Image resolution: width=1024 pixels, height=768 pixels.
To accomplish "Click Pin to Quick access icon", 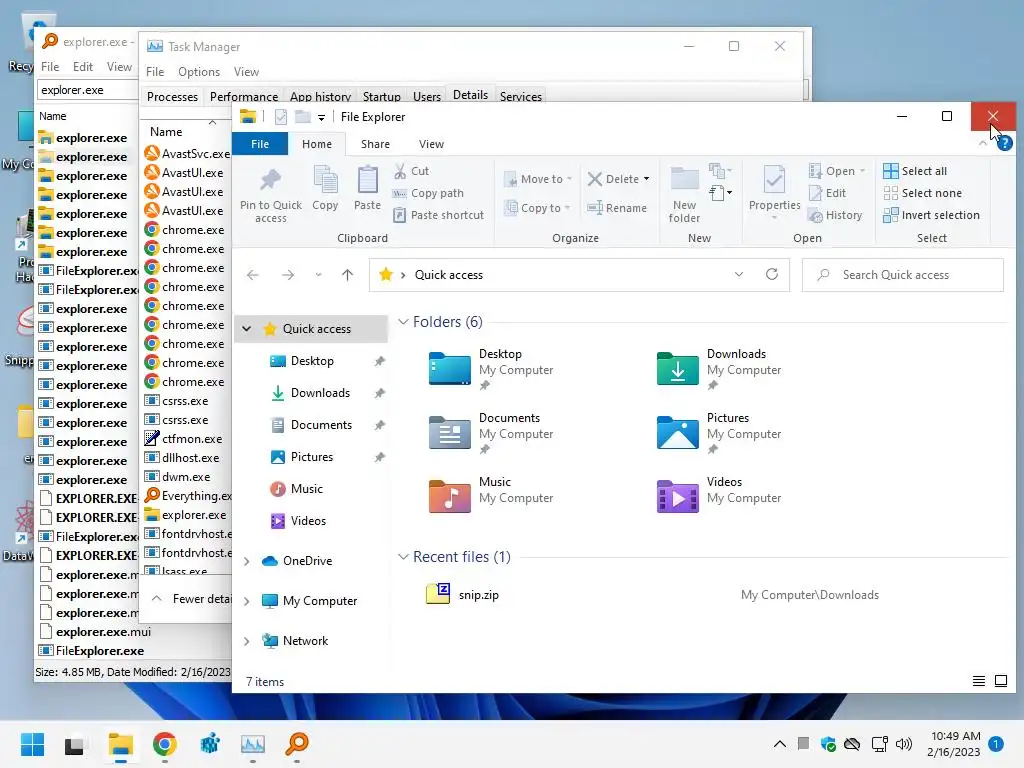I will click(x=270, y=180).
